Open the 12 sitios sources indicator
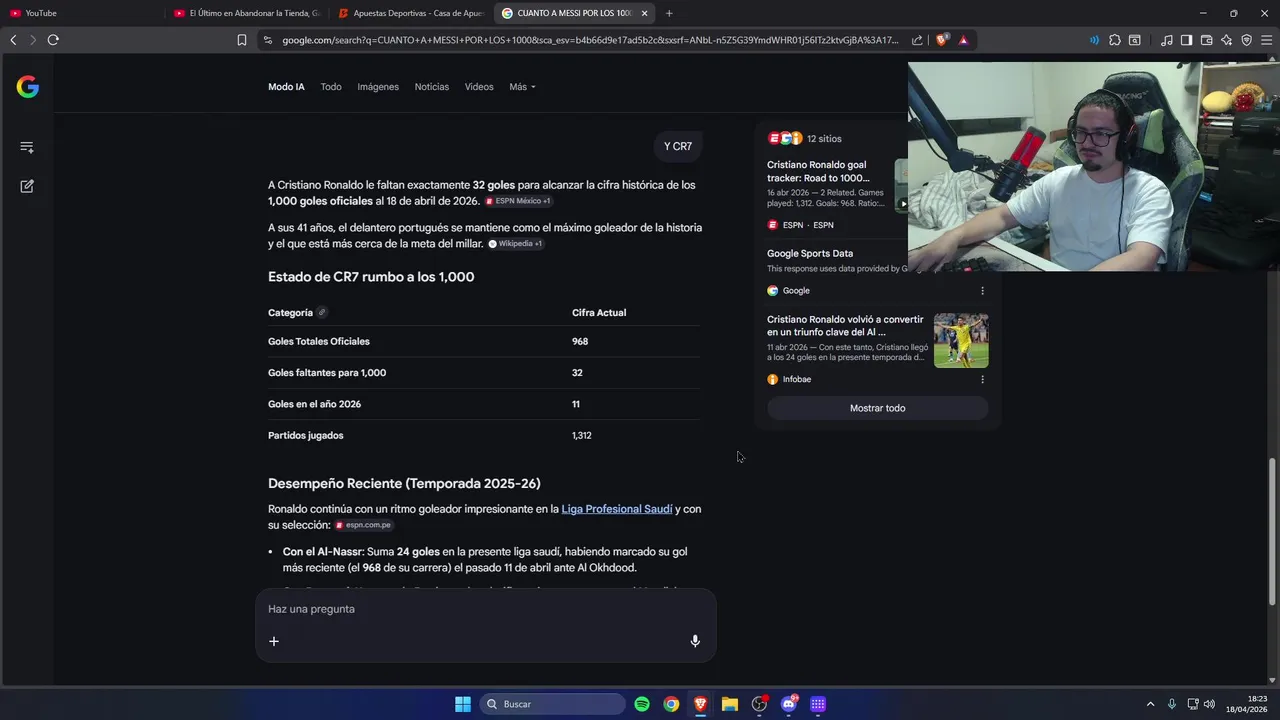The image size is (1280, 720). [x=805, y=139]
